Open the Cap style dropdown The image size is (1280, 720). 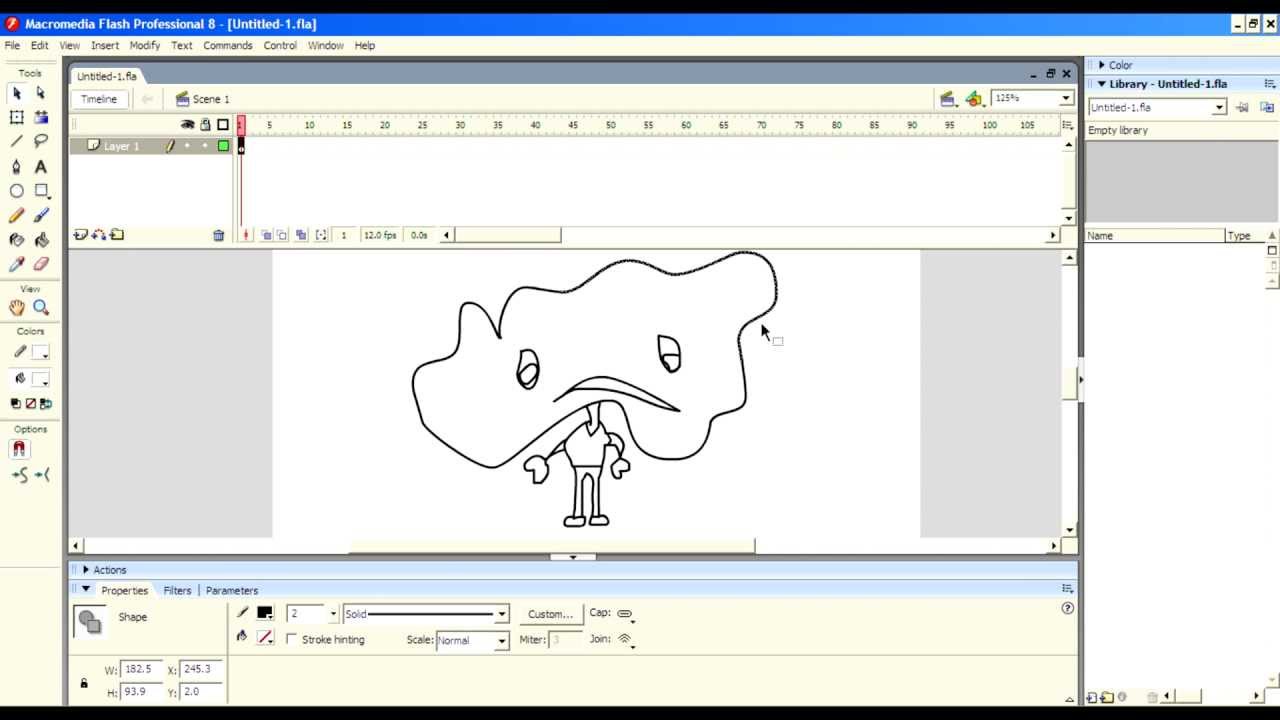pyautogui.click(x=626, y=614)
